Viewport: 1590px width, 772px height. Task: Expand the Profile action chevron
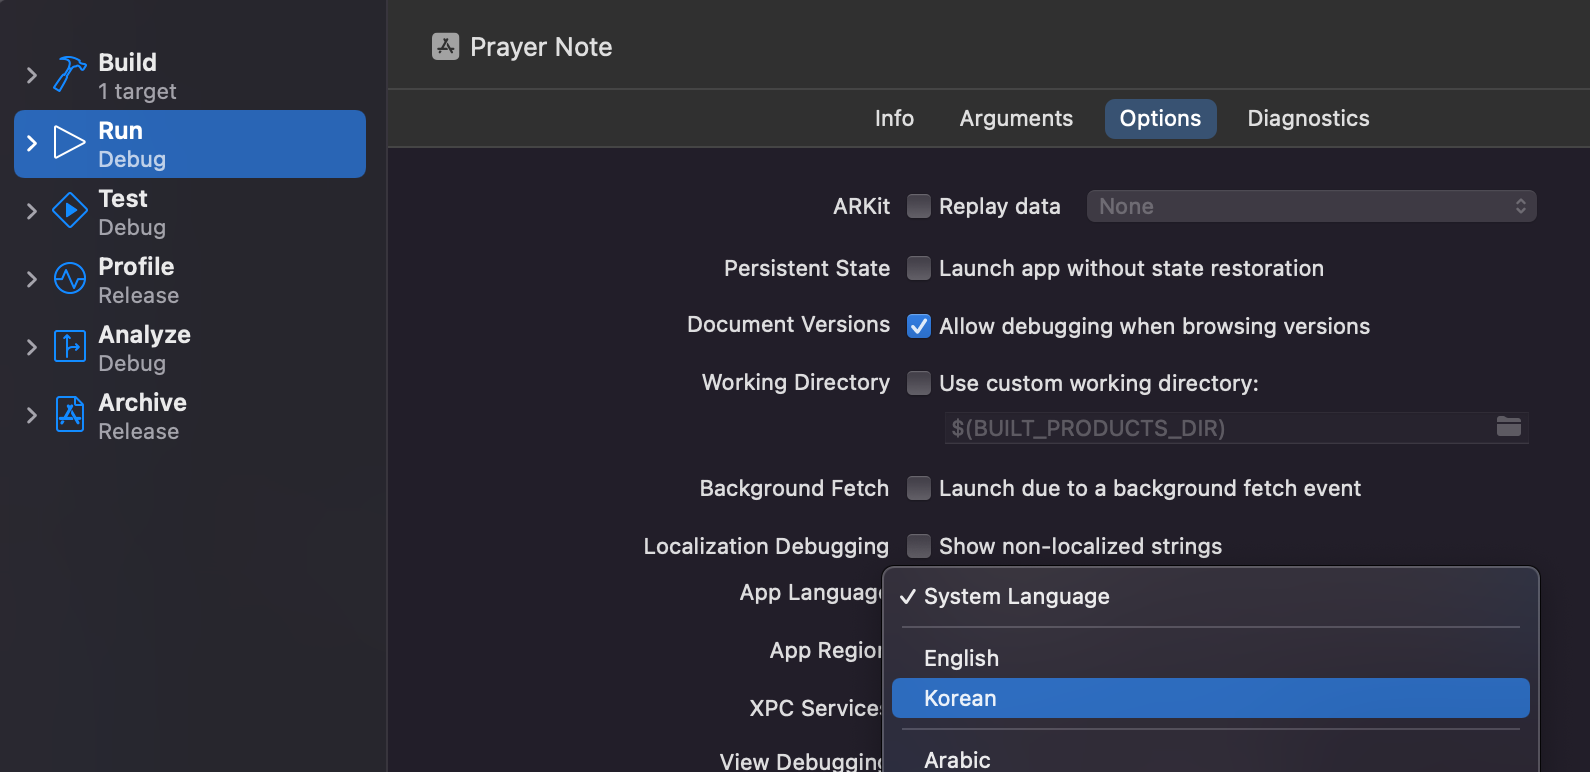coord(31,279)
